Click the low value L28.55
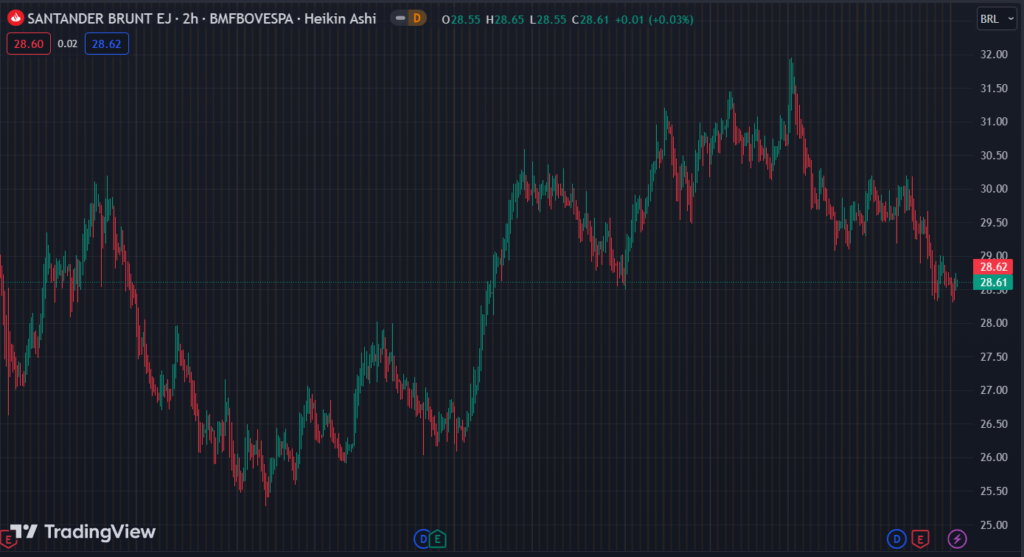Image resolution: width=1024 pixels, height=557 pixels. pos(547,20)
